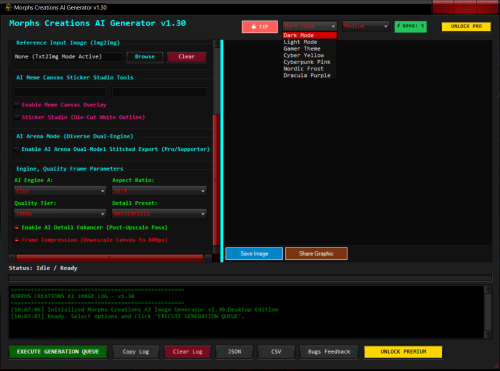
Task: Click the settings panel scroll down arrow
Action: [216, 250]
